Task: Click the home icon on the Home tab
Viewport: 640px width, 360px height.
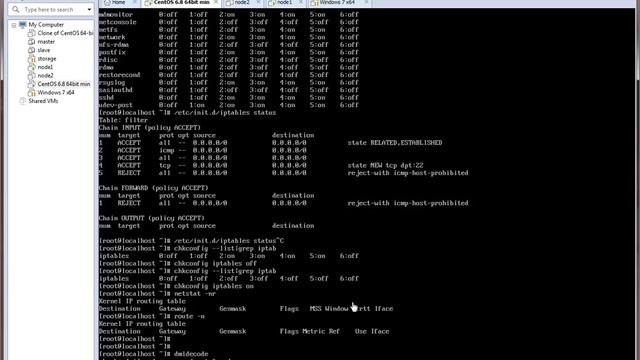Action: [107, 3]
